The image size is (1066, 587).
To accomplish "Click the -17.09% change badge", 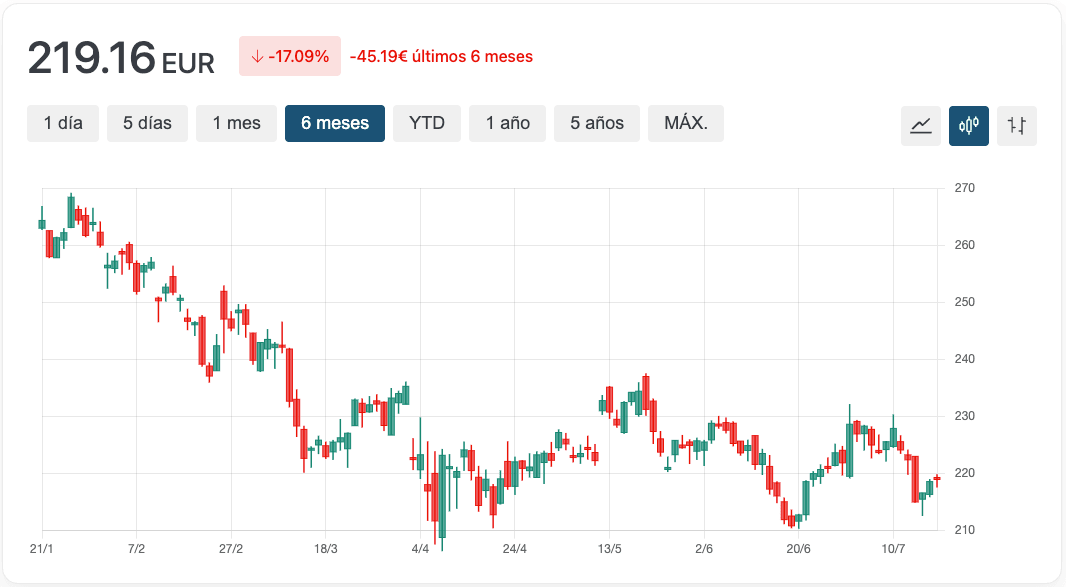I will click(290, 57).
